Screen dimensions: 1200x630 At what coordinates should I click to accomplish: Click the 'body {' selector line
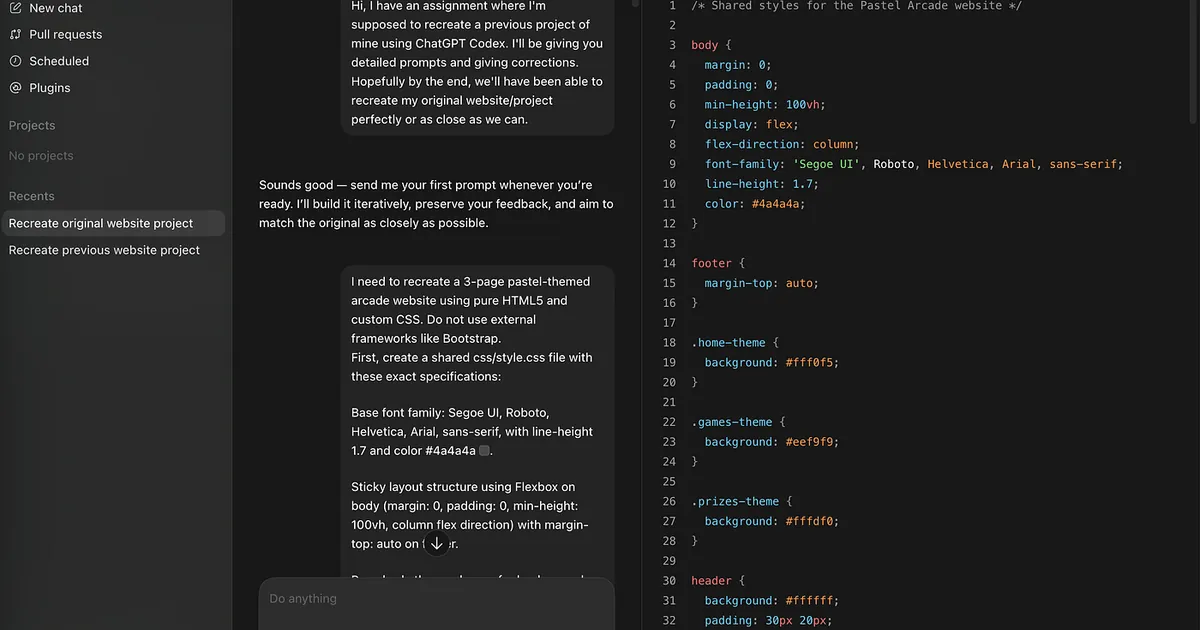click(711, 45)
